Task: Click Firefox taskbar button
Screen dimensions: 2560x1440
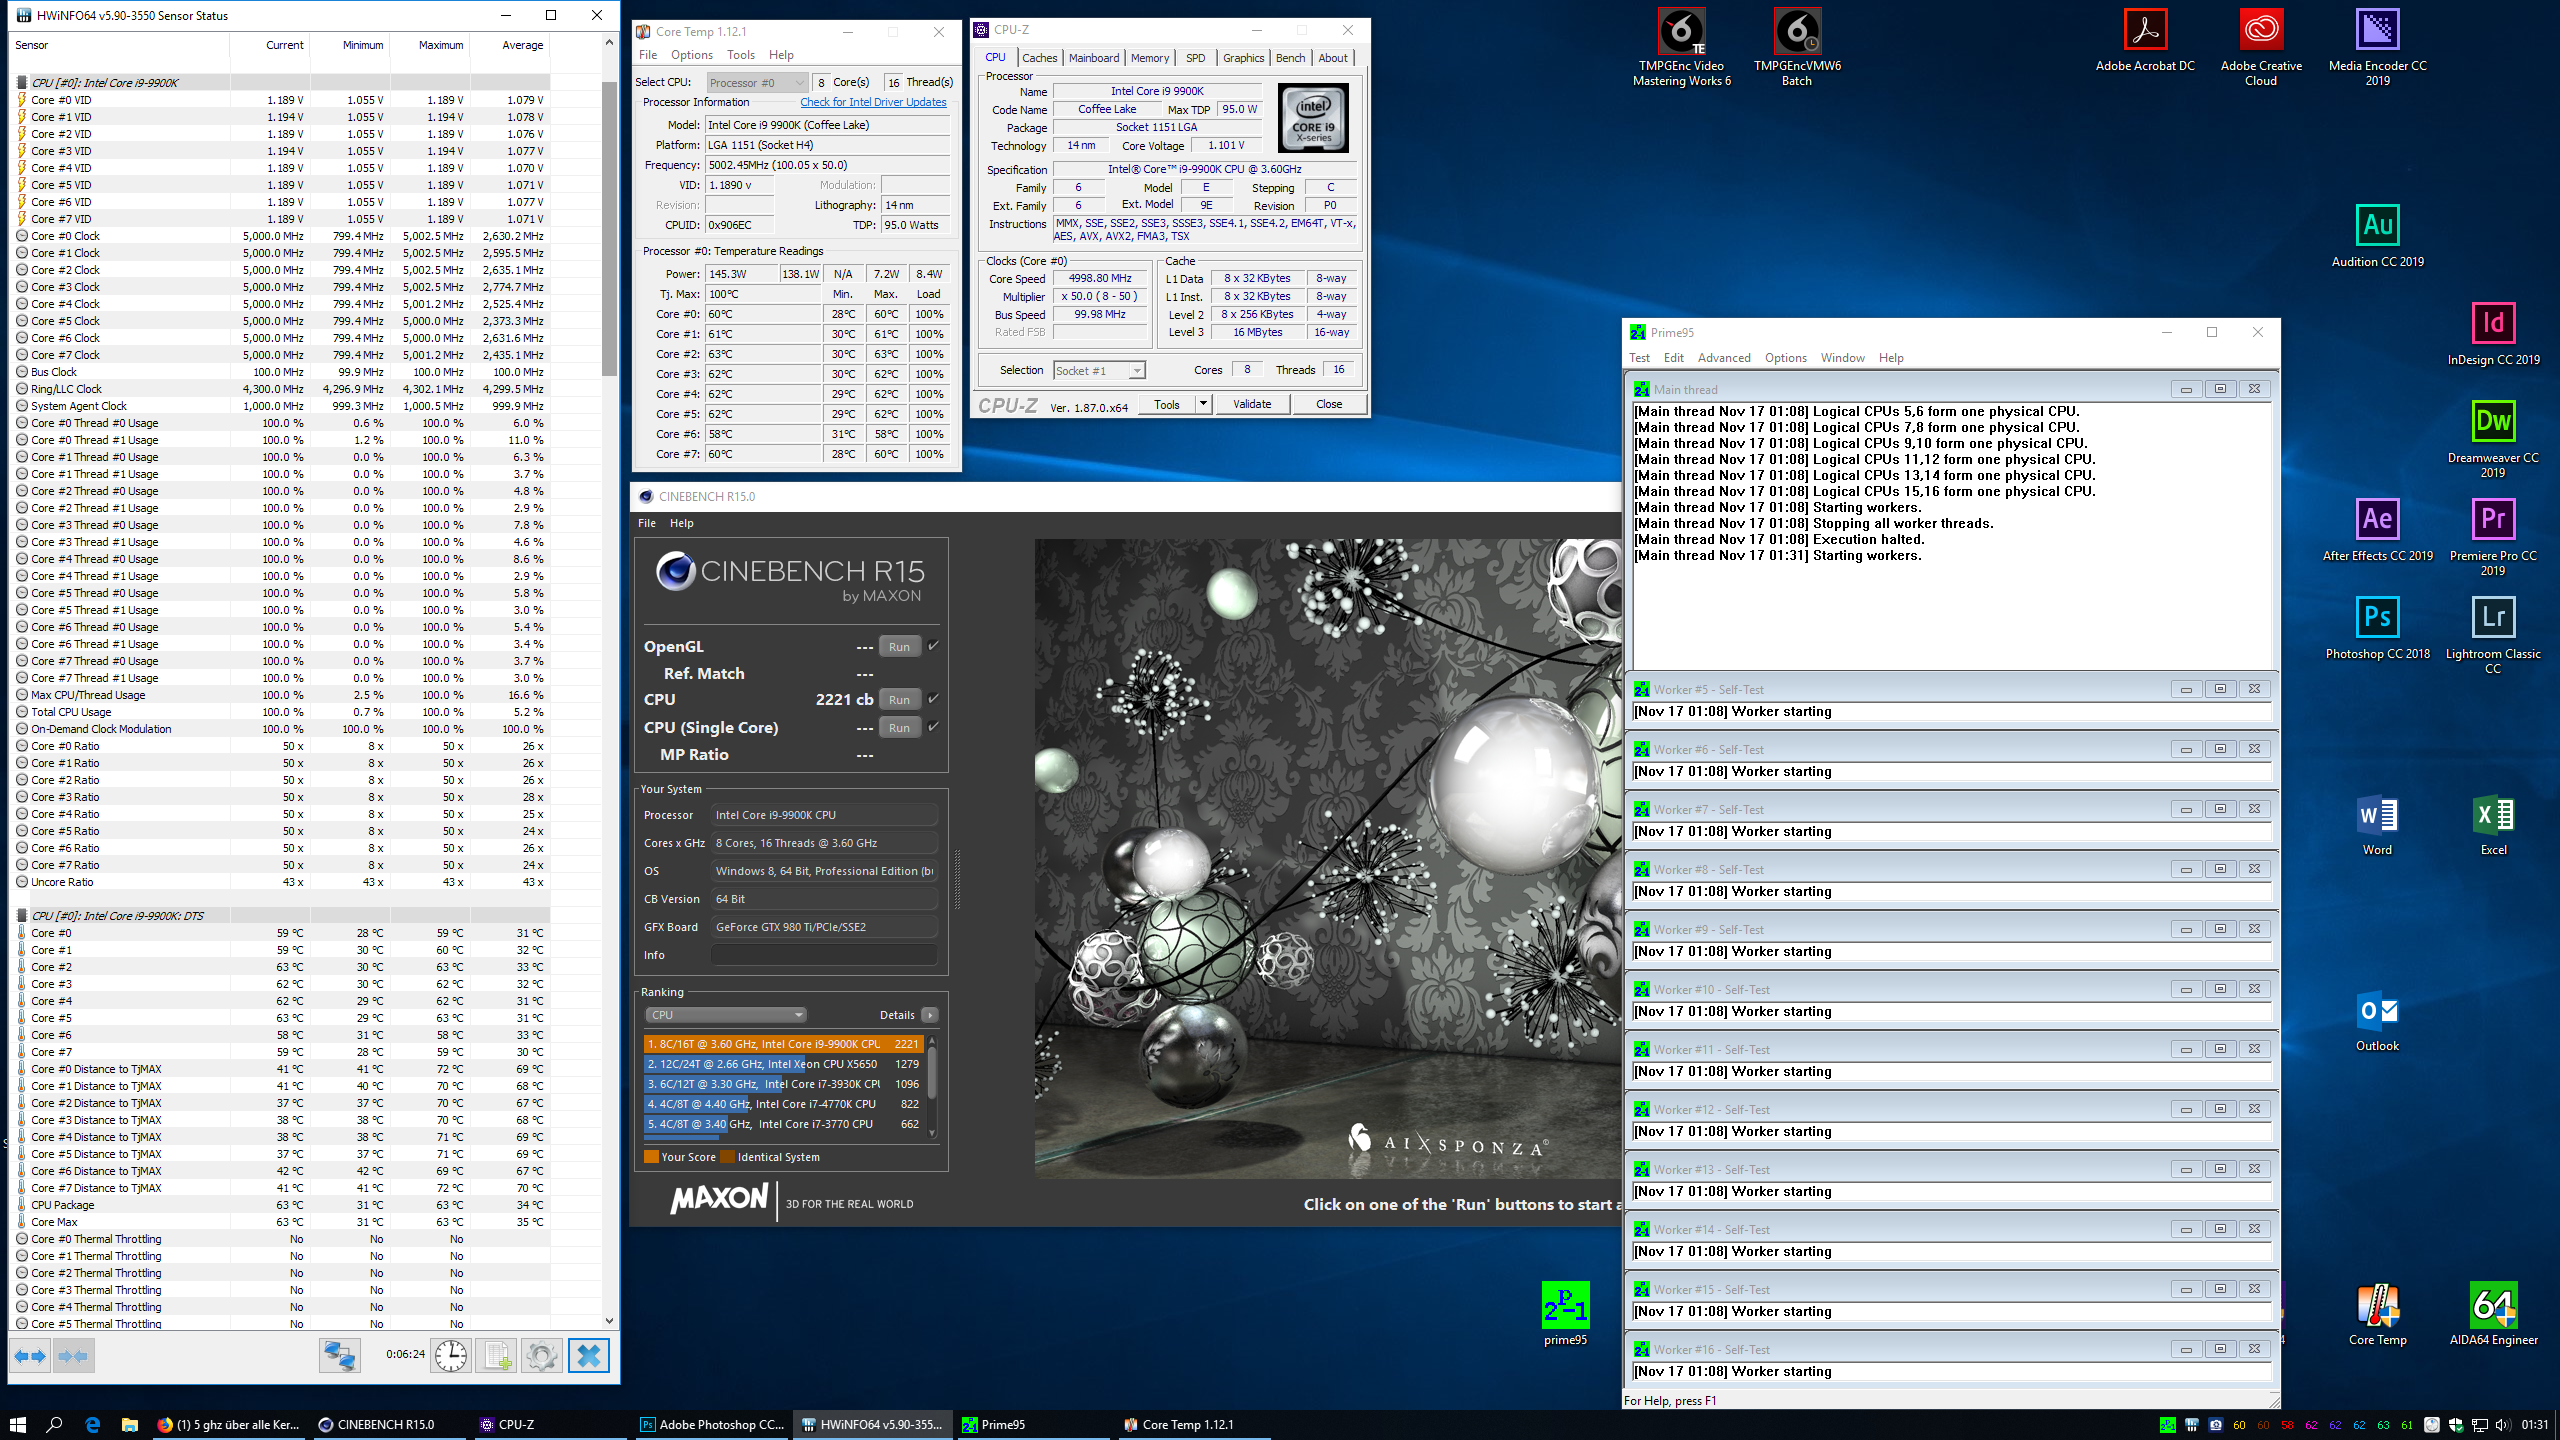Action: pos(229,1424)
